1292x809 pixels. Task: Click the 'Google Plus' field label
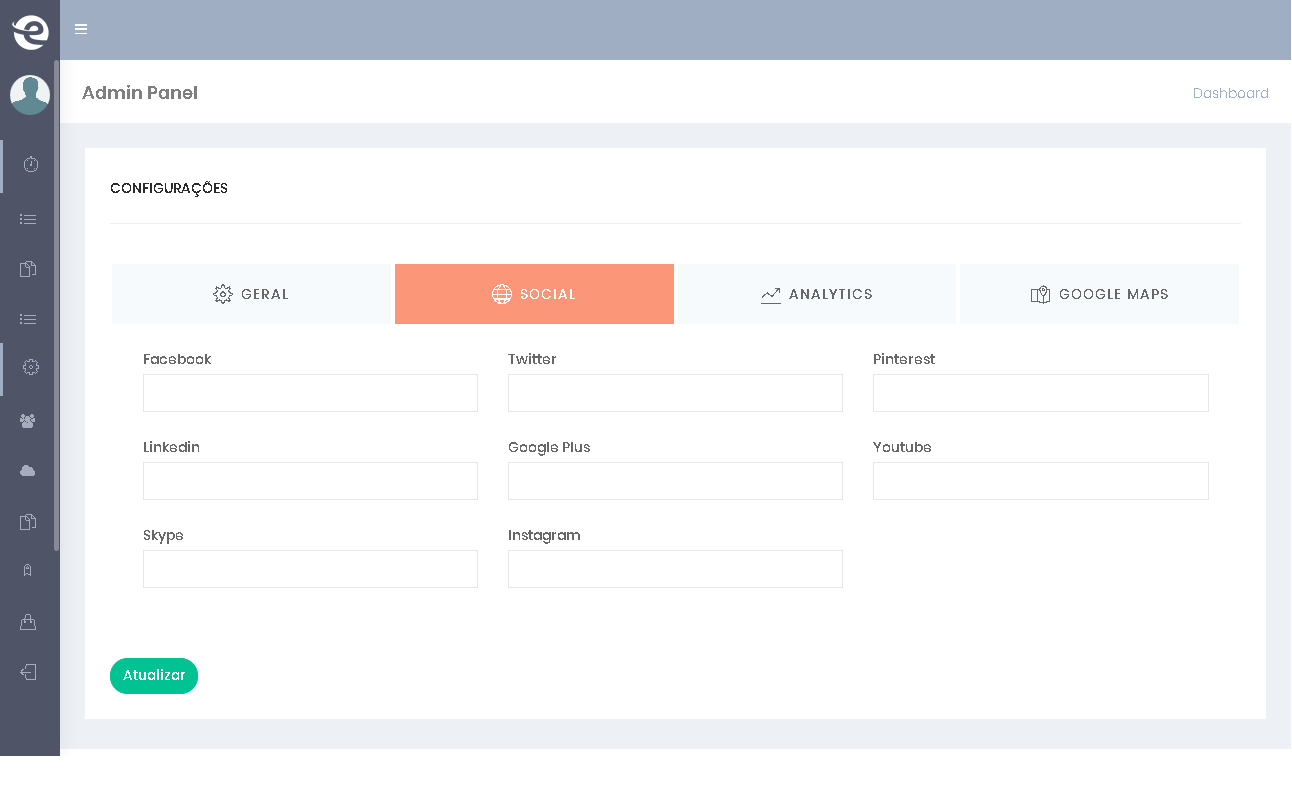[x=549, y=447]
